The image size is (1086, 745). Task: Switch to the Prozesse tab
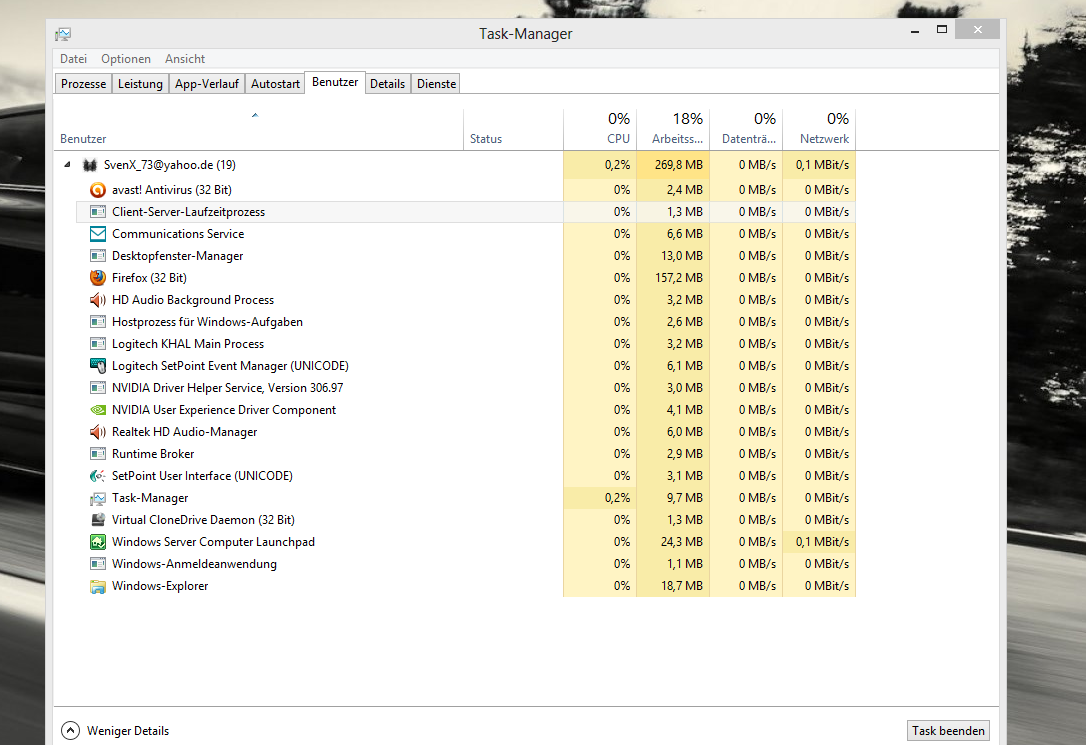click(83, 84)
